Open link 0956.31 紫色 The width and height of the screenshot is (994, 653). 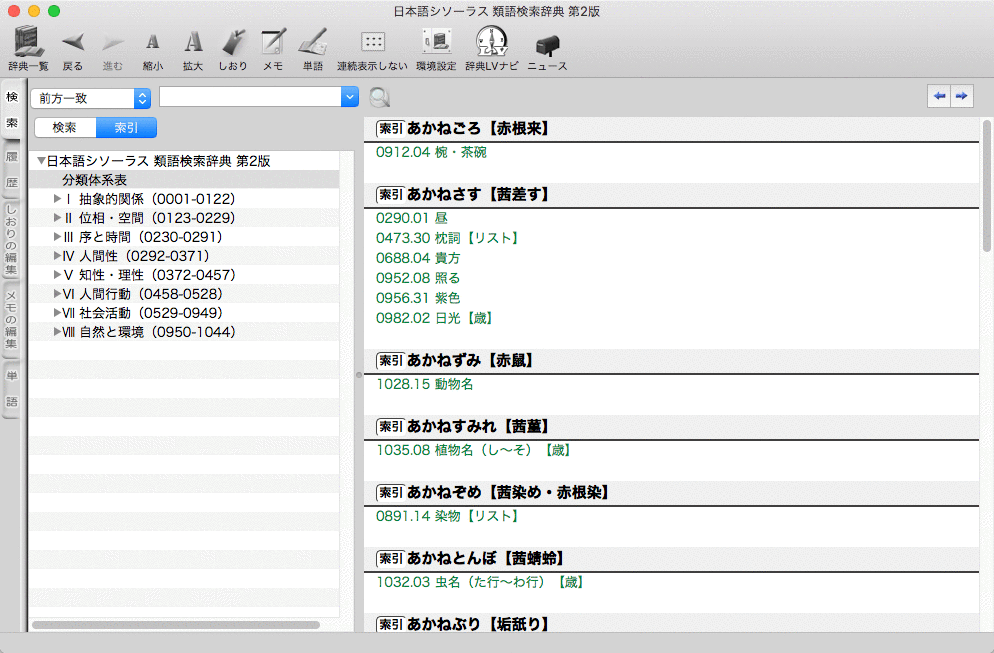pyautogui.click(x=418, y=298)
